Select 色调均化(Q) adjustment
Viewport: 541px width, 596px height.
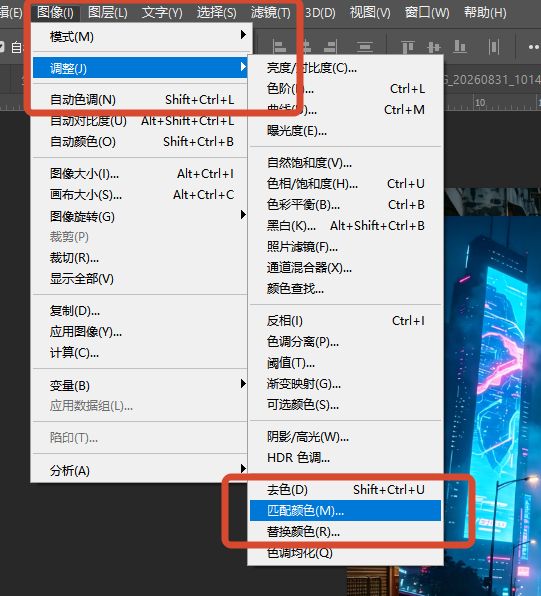346,553
